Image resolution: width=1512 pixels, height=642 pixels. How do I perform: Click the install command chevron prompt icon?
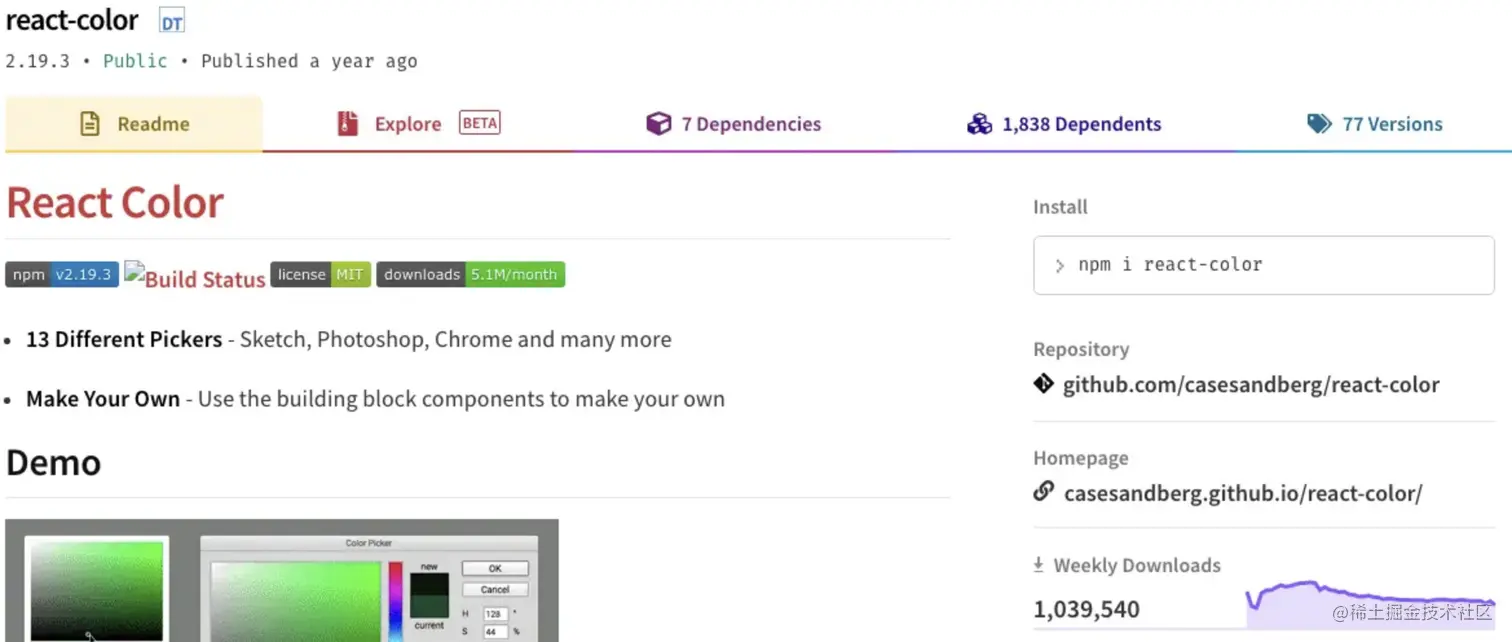[x=1060, y=266]
